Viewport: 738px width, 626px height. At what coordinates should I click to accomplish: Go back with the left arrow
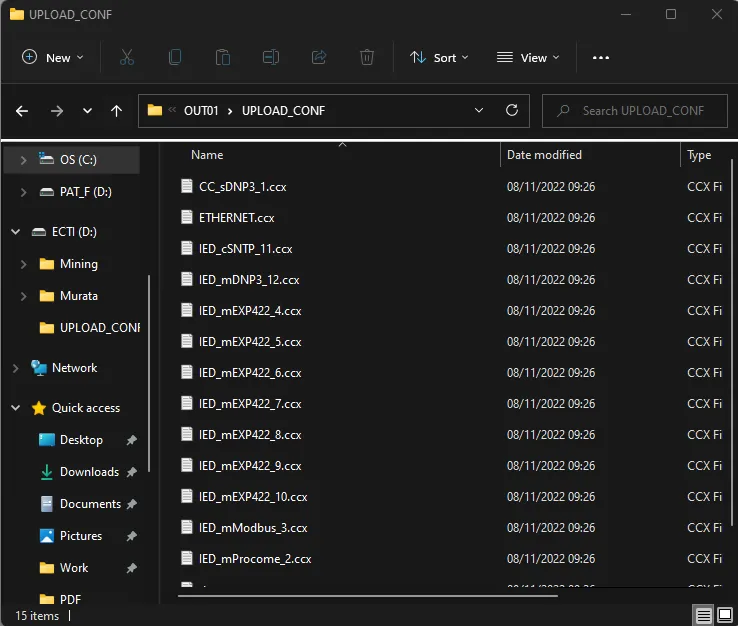(22, 111)
